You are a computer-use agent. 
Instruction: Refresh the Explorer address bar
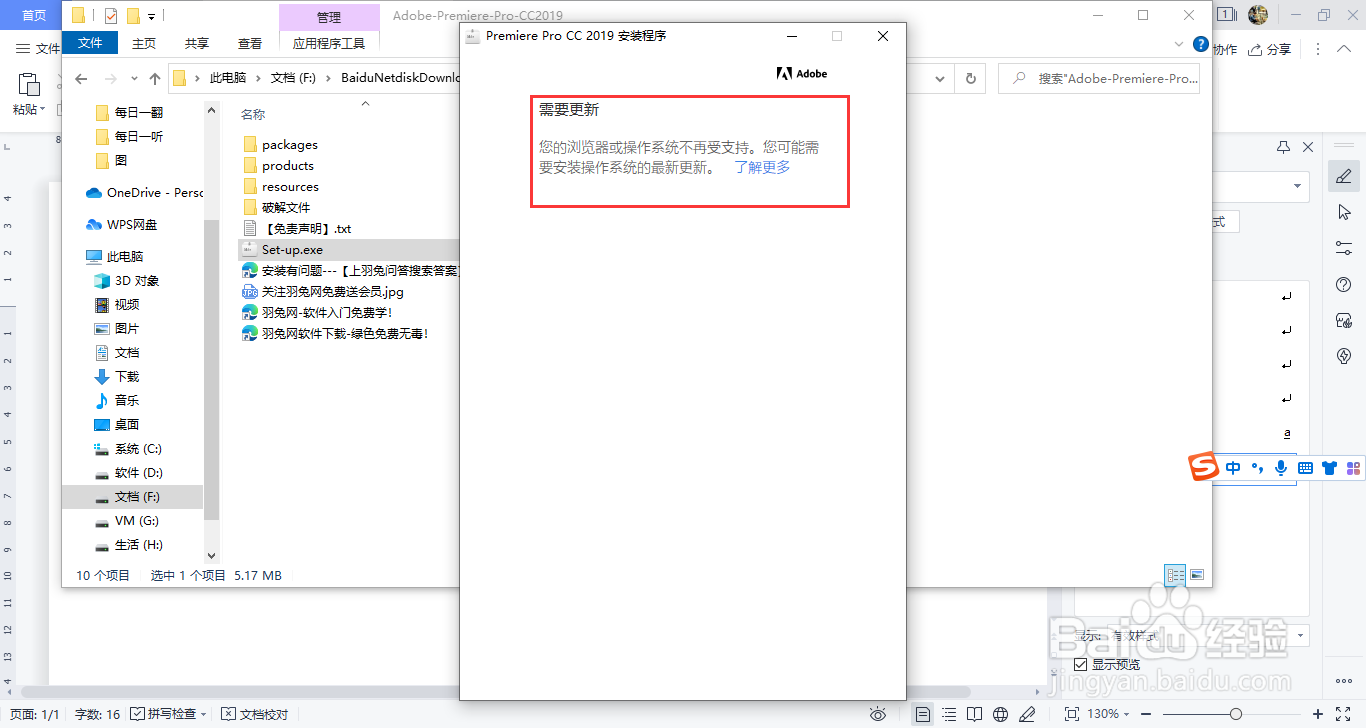[969, 78]
